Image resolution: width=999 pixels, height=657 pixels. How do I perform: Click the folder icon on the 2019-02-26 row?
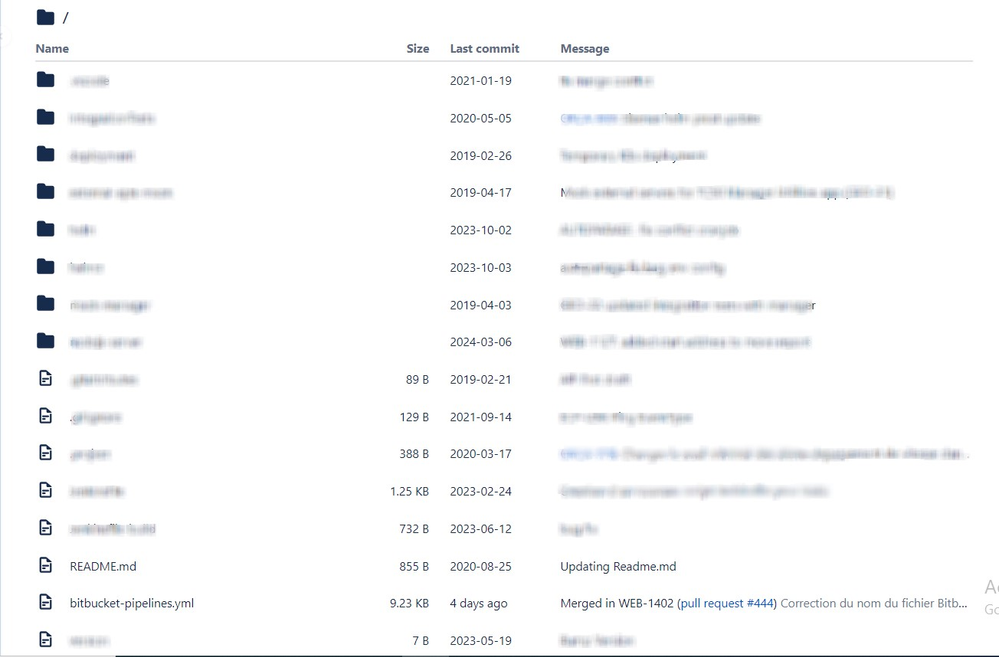pyautogui.click(x=45, y=155)
